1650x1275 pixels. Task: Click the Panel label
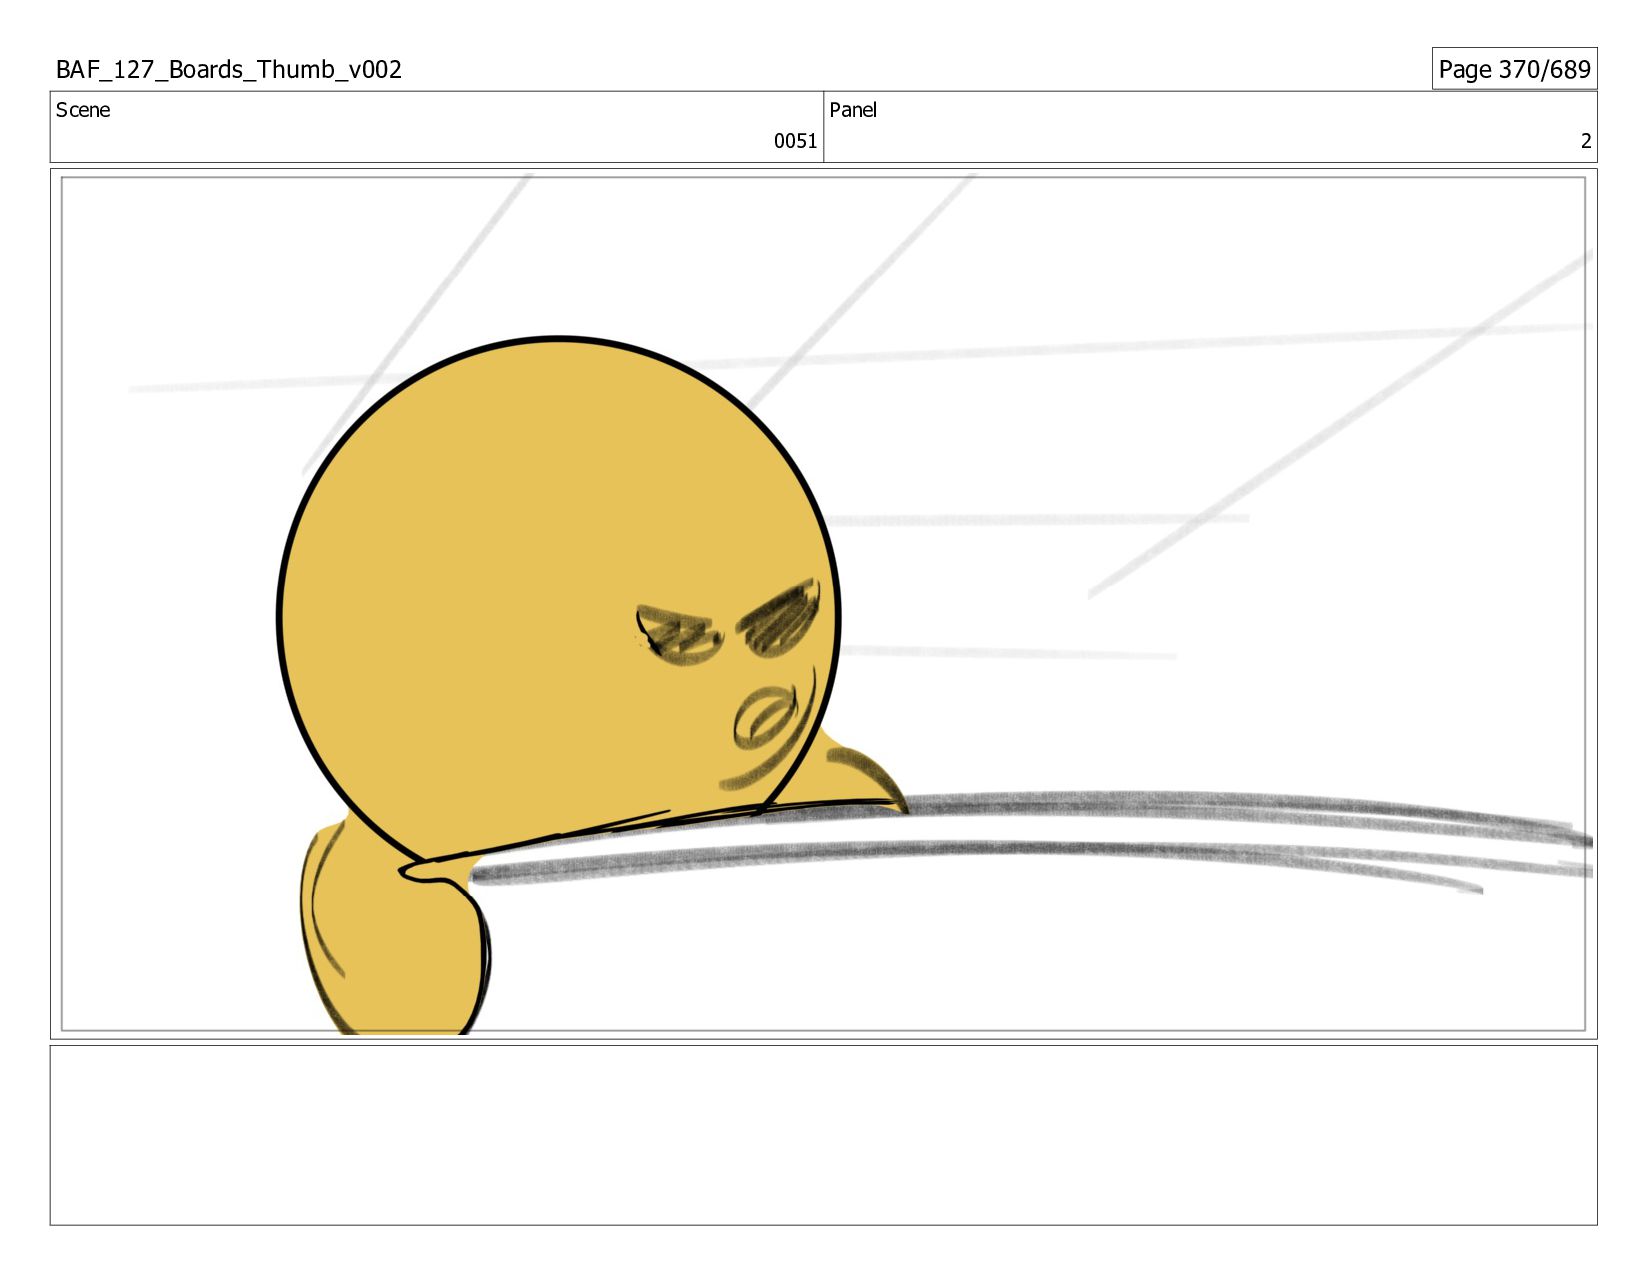tap(853, 110)
